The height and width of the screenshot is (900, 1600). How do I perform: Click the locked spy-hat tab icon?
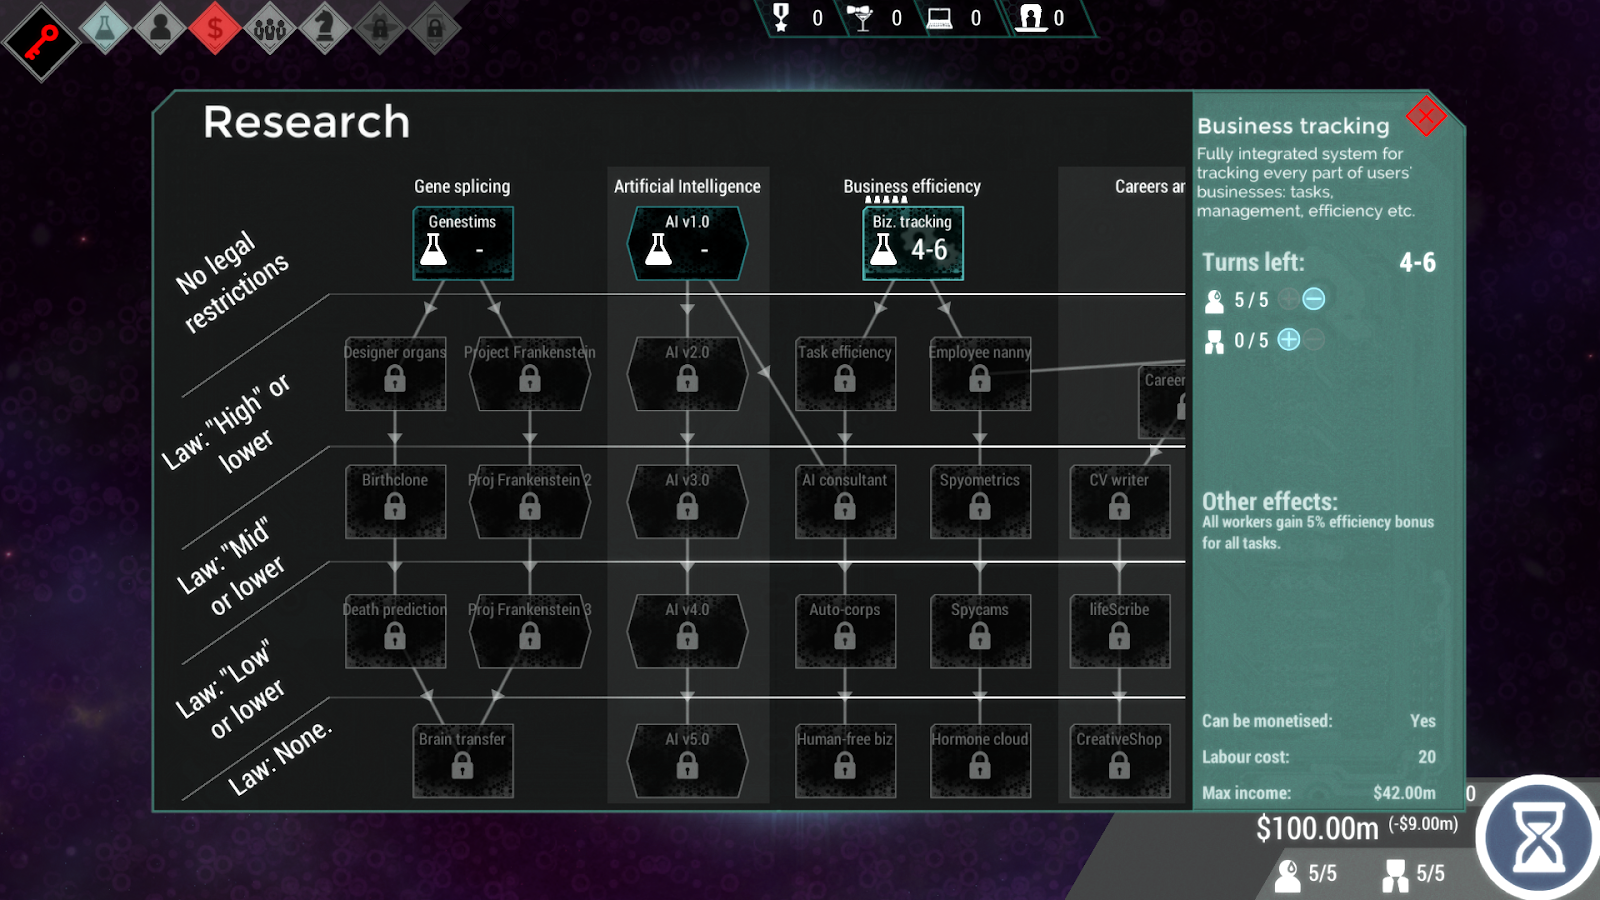pos(380,27)
